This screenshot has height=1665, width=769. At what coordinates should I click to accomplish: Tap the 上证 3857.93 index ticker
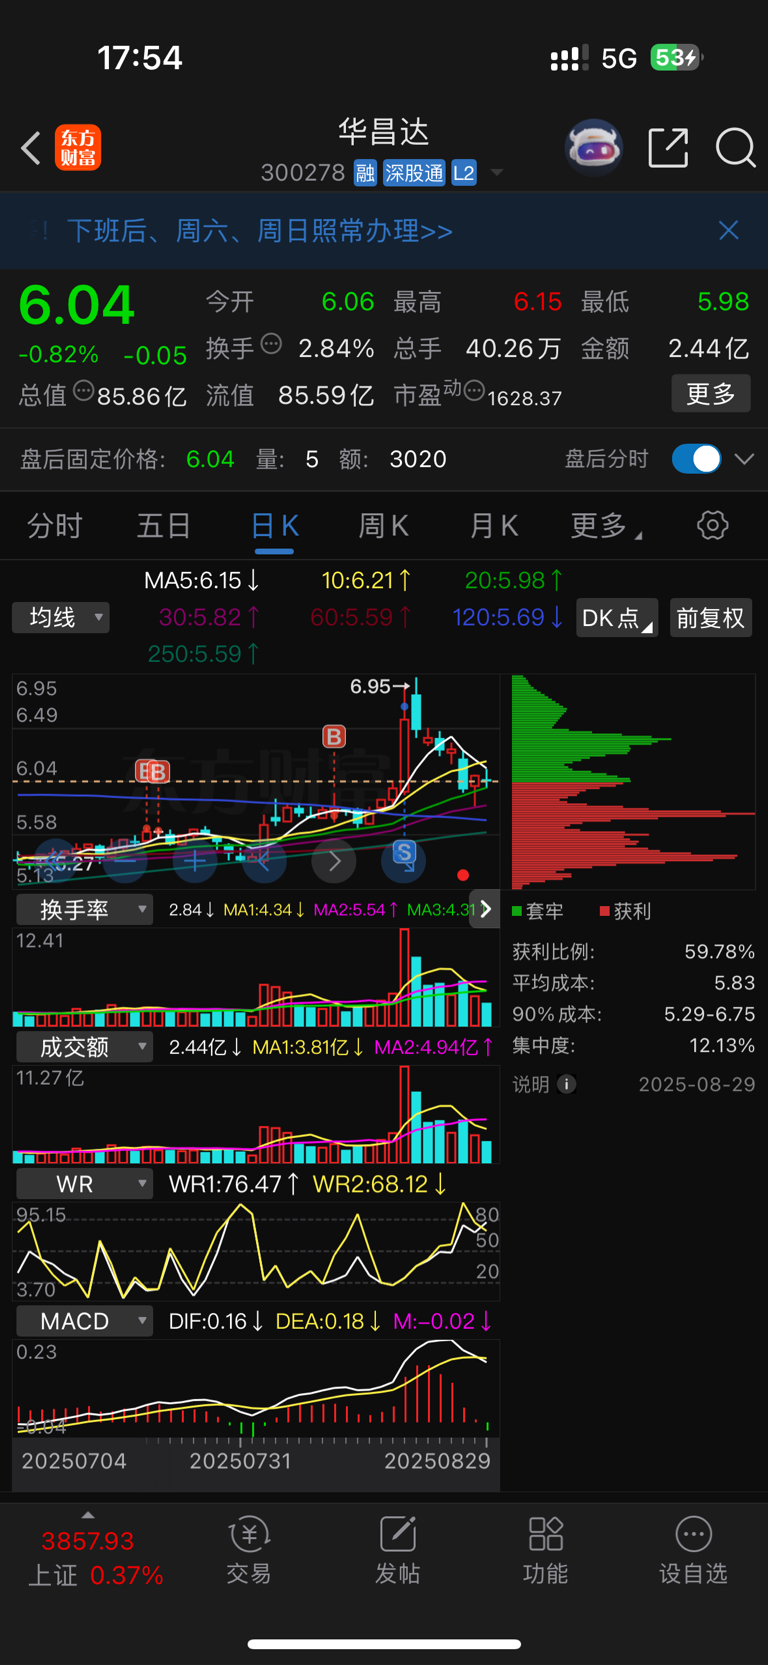[95, 1558]
